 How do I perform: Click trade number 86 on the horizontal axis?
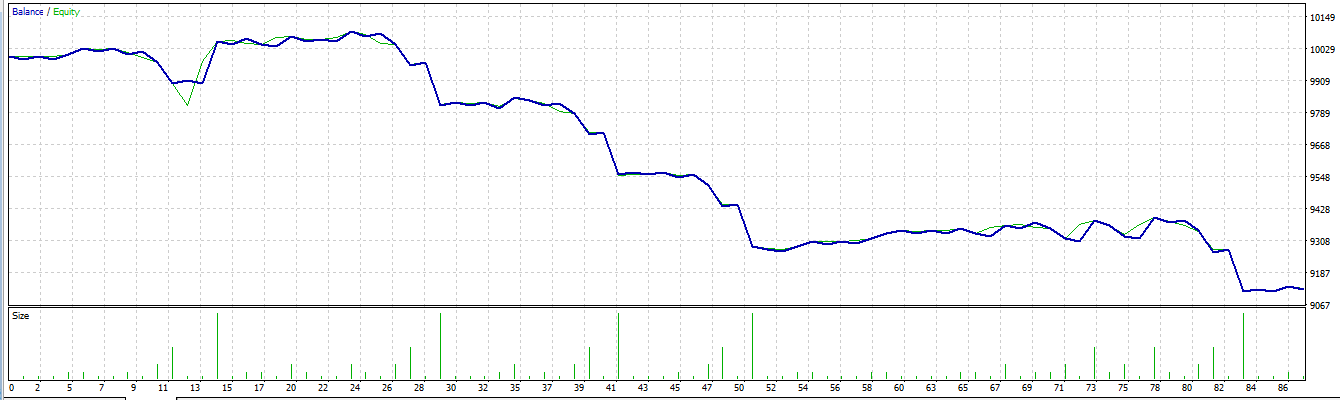coord(1283,387)
